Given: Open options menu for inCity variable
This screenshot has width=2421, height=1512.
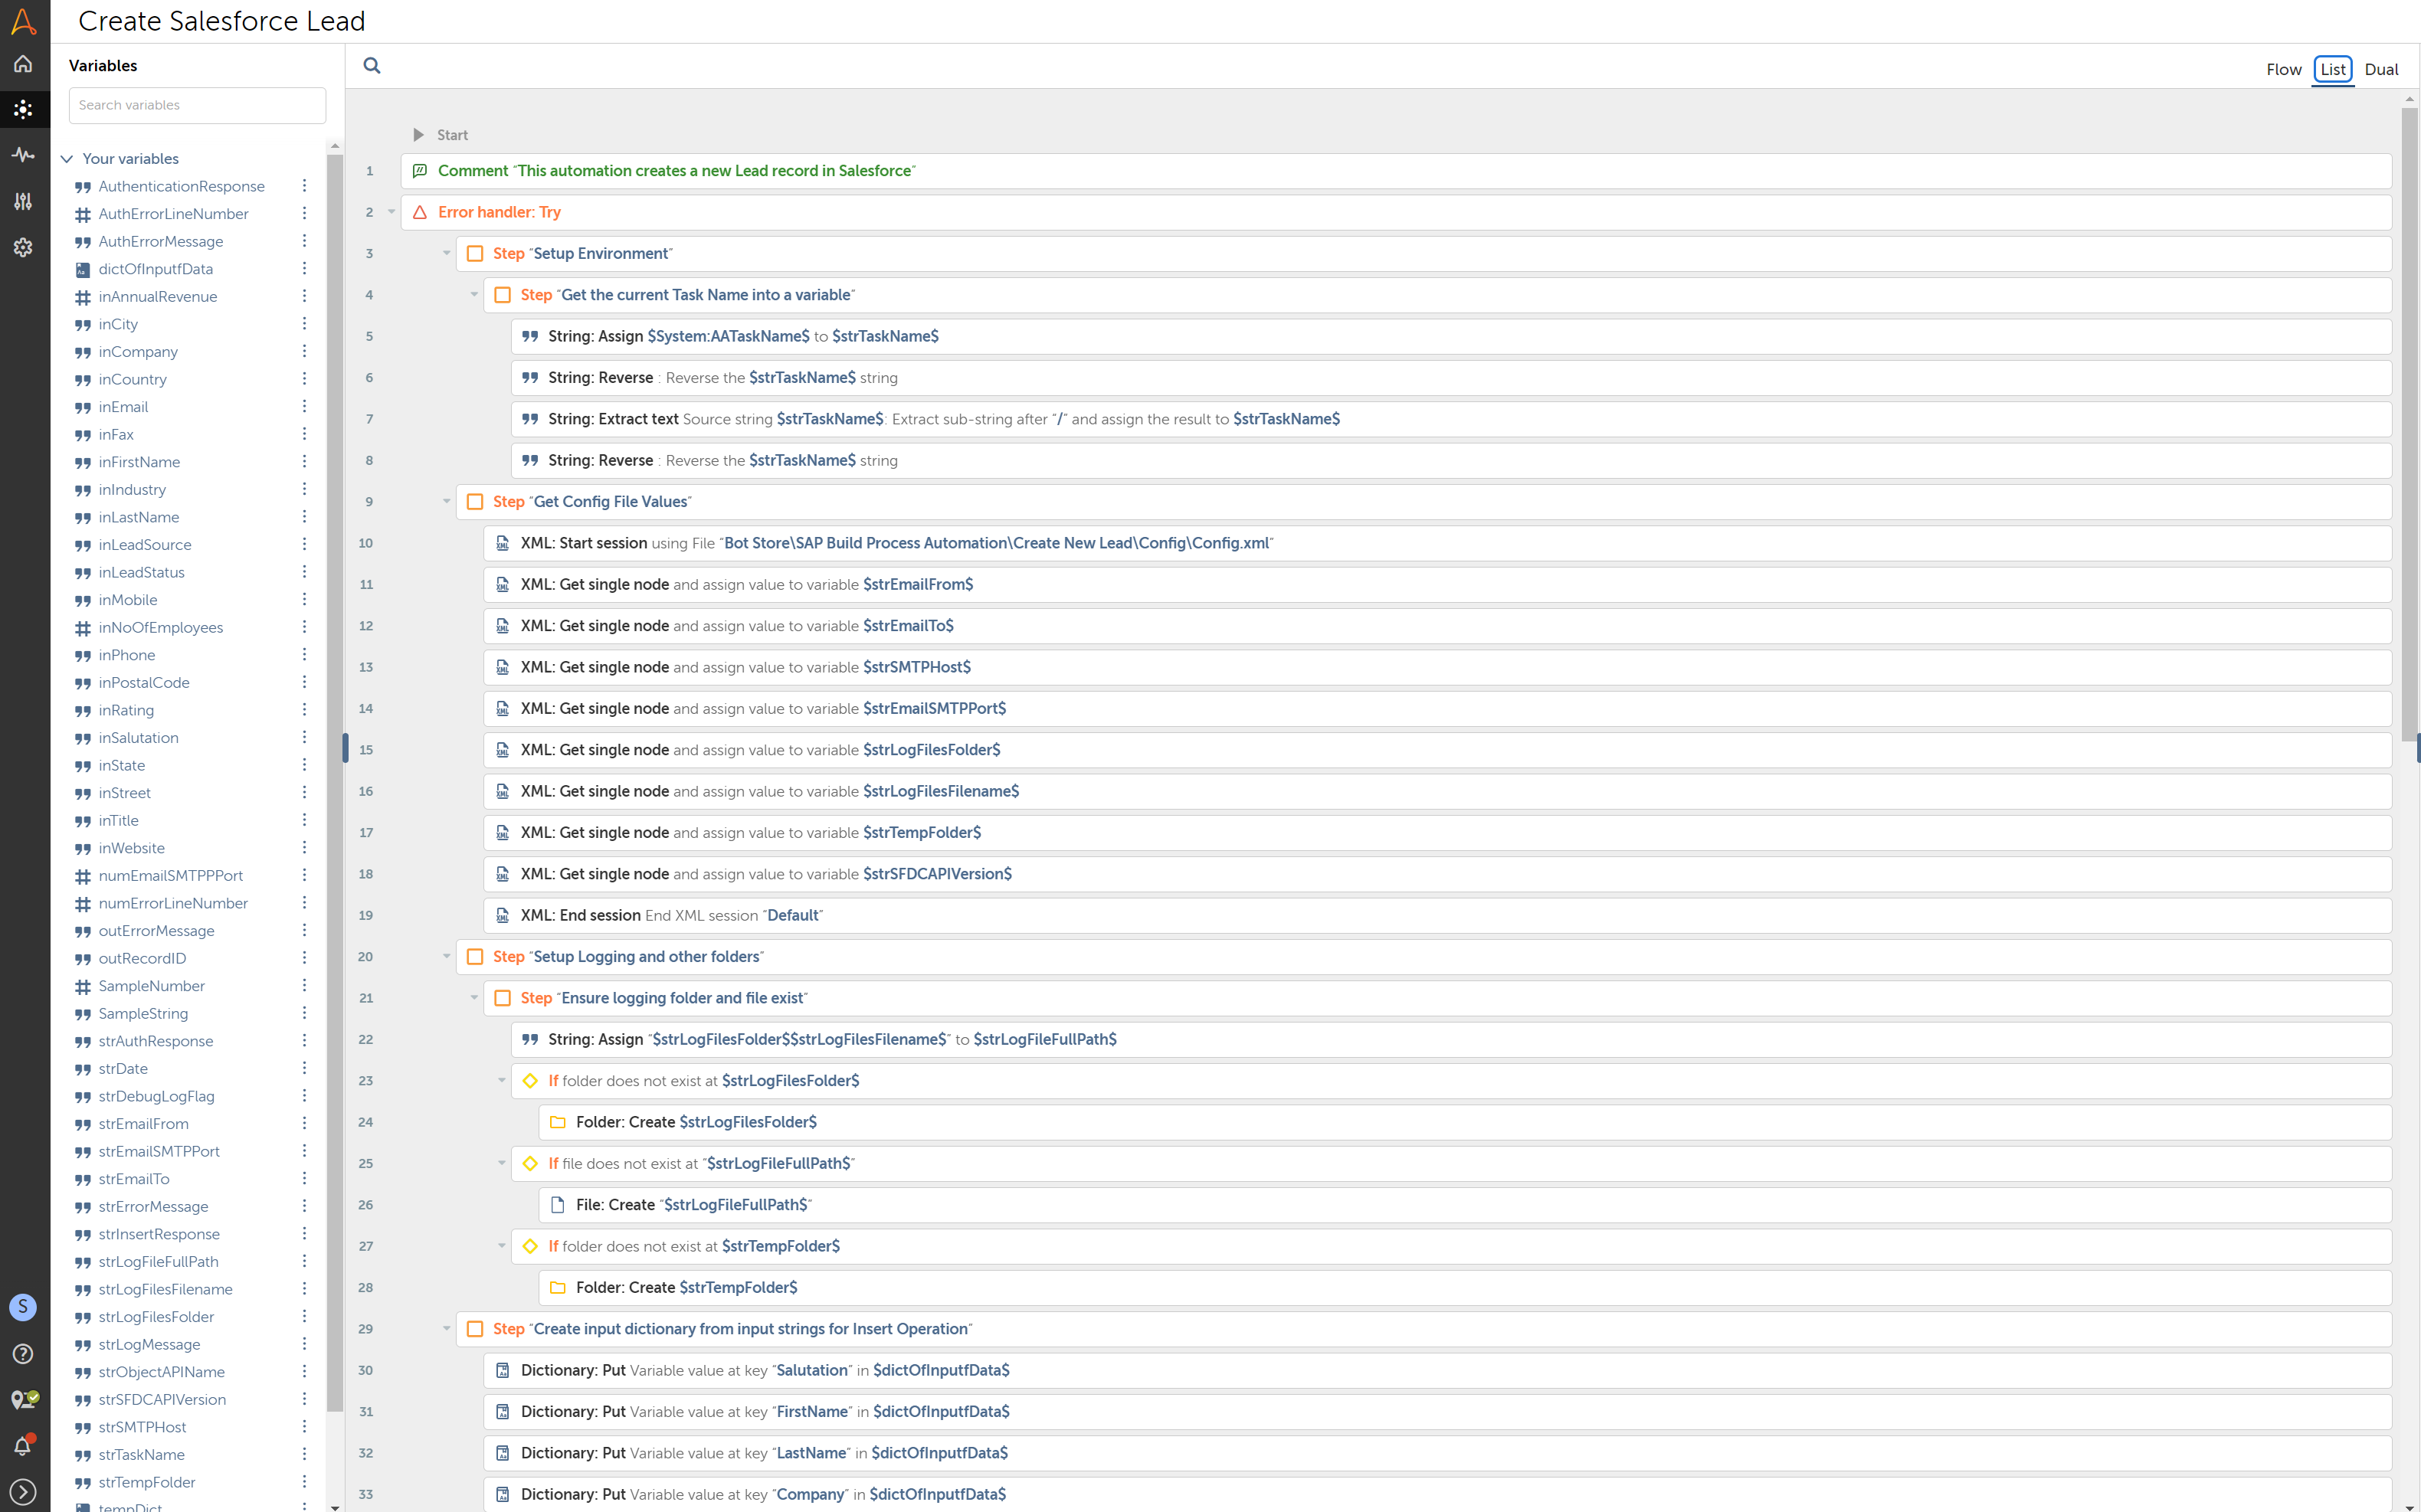Looking at the screenshot, I should pyautogui.click(x=304, y=324).
